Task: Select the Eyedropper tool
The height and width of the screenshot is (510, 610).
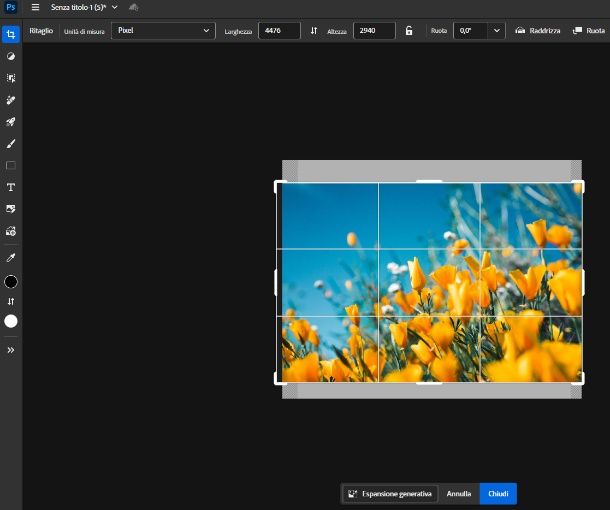Action: (x=11, y=257)
